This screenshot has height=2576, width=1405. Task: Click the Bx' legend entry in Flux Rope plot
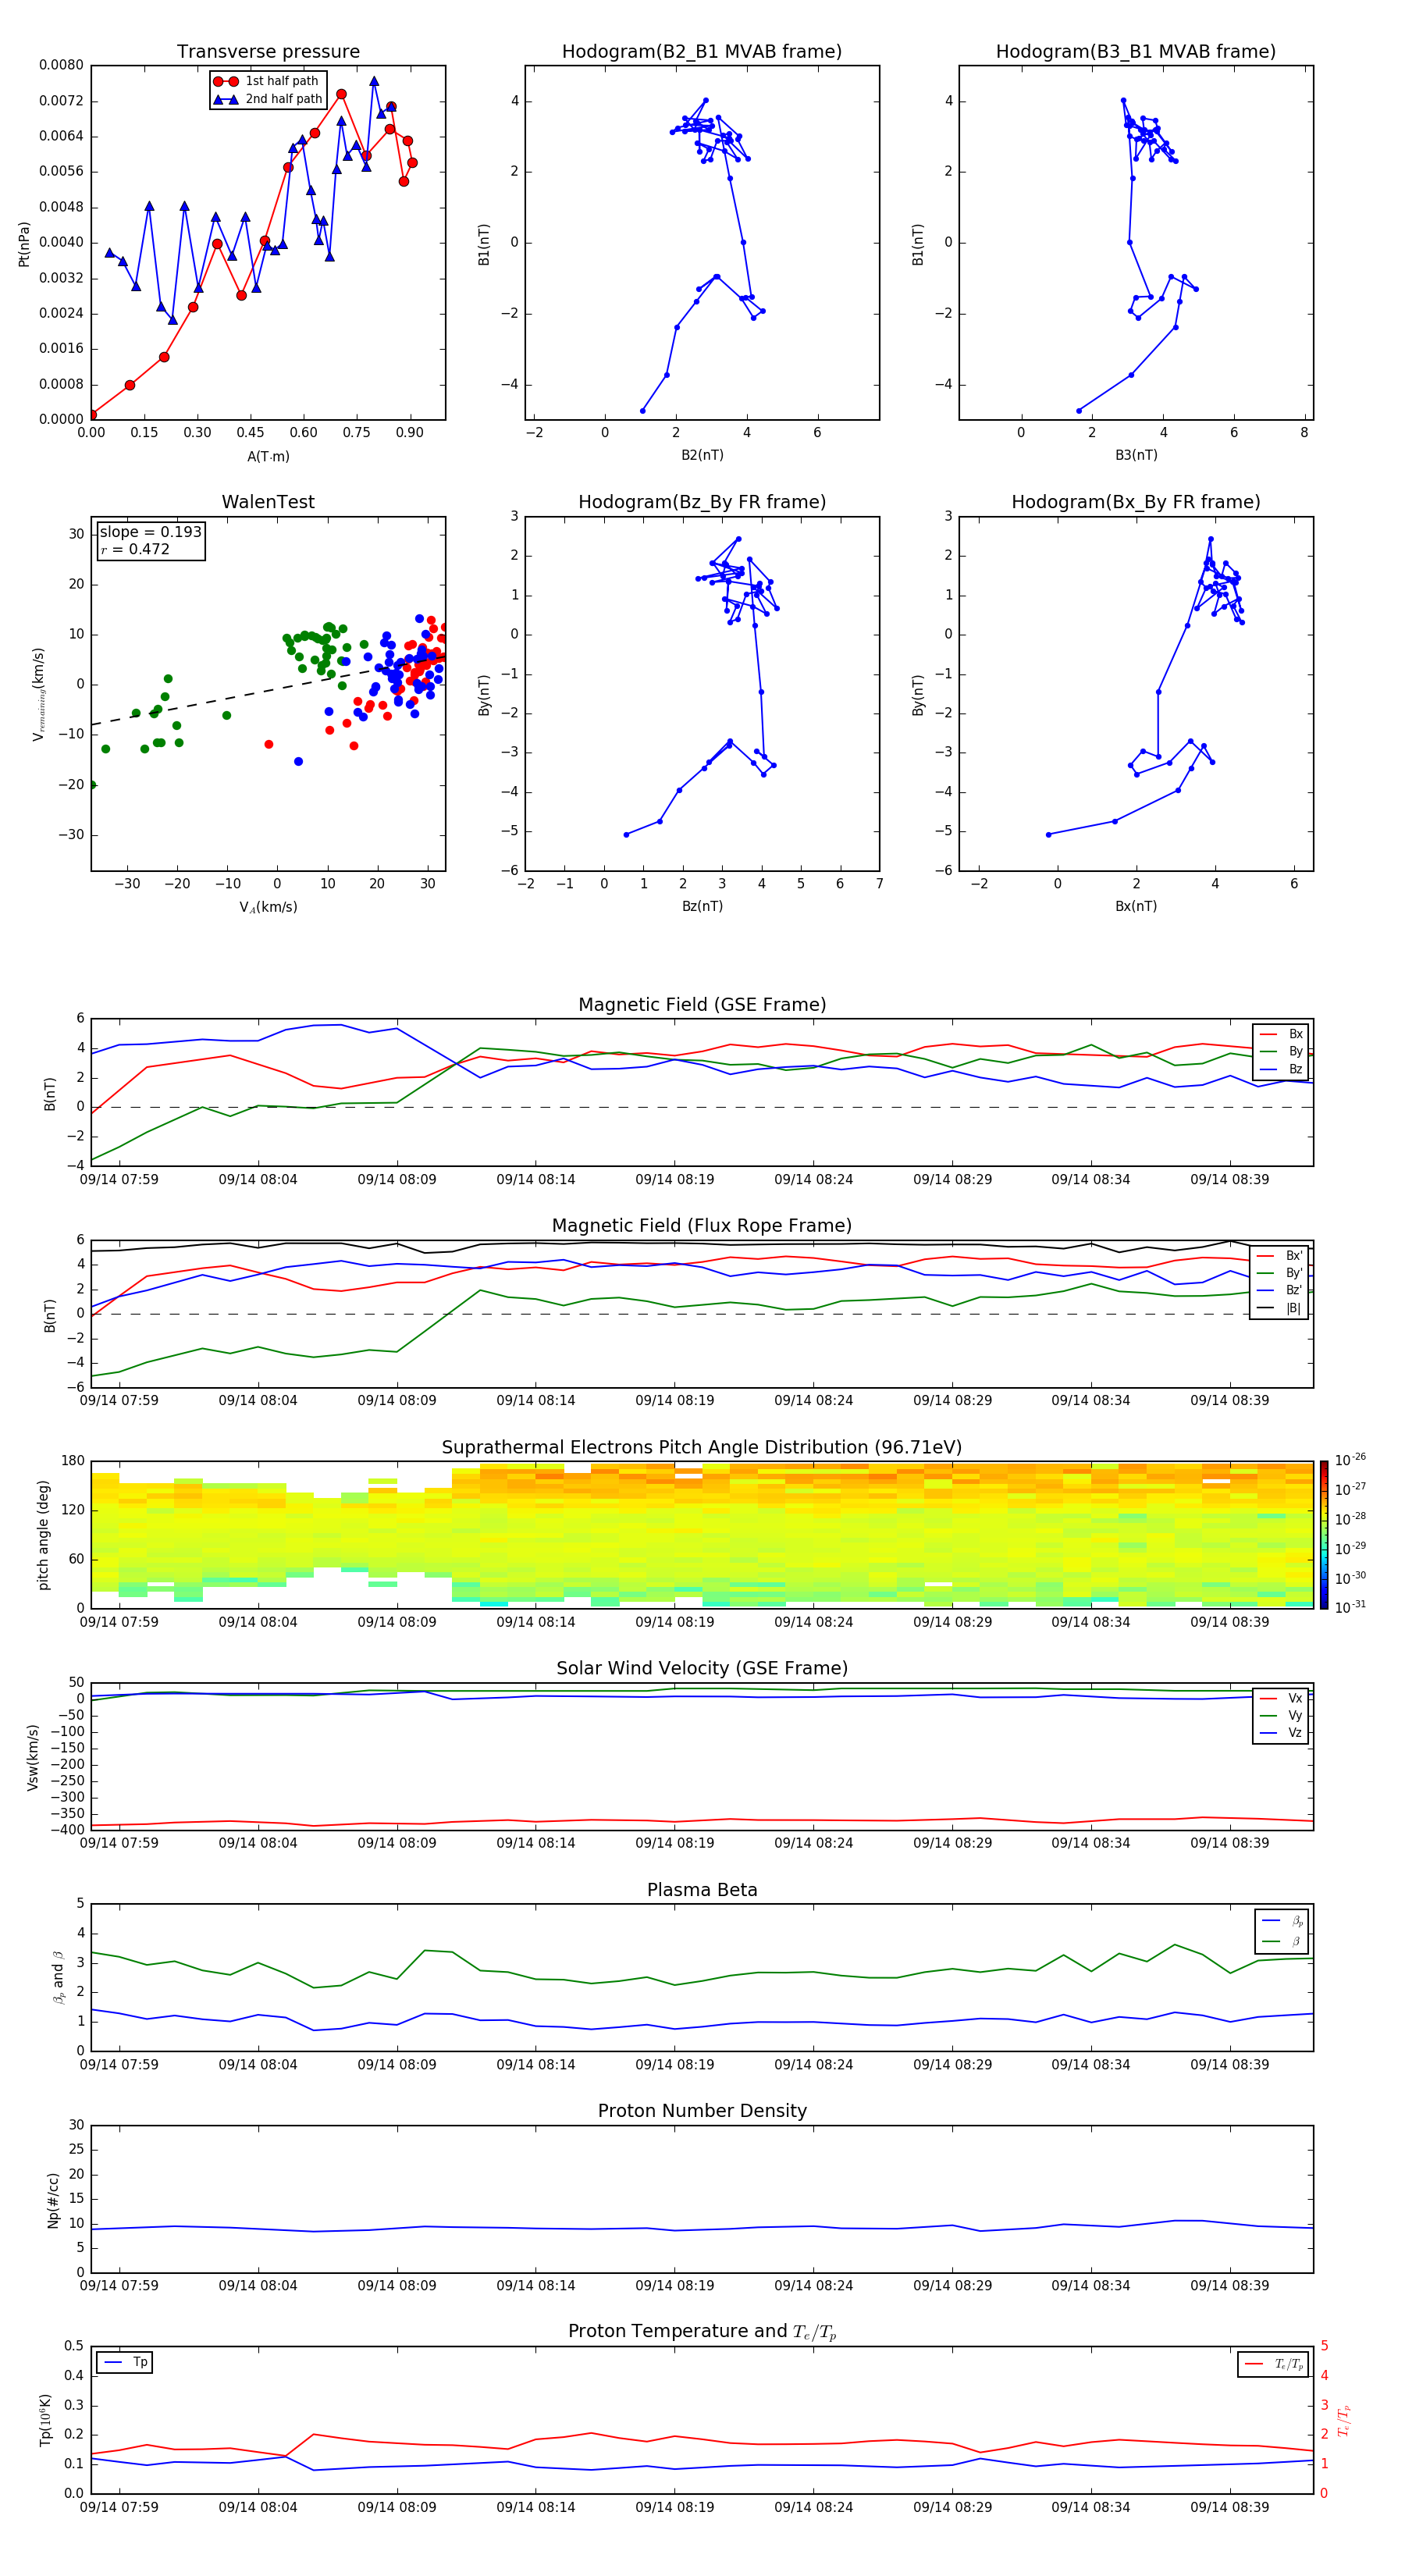click(x=1280, y=1255)
